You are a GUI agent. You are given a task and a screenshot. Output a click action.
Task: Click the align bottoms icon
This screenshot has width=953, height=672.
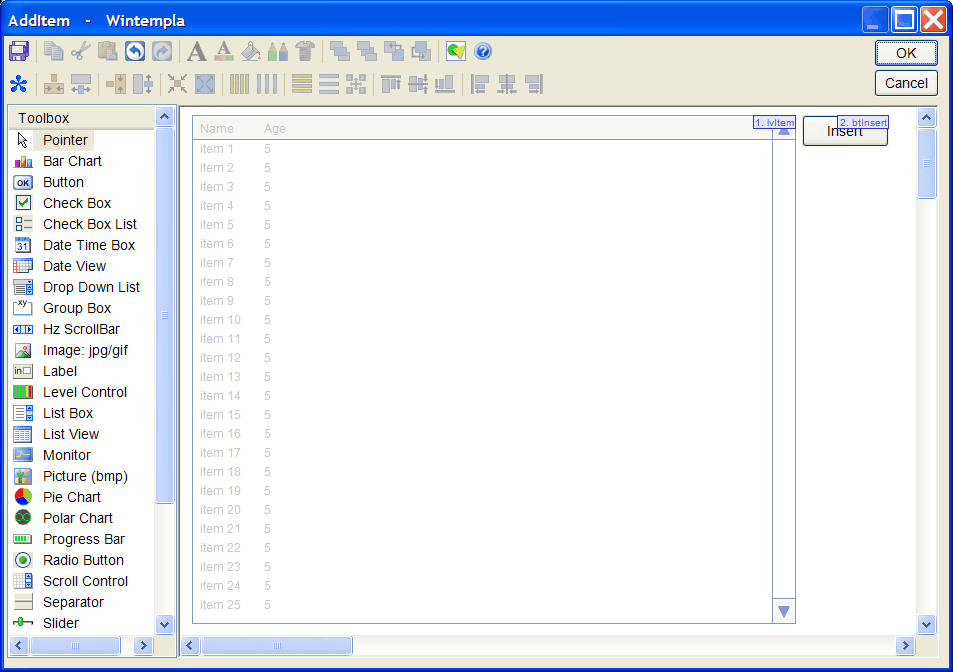[445, 84]
